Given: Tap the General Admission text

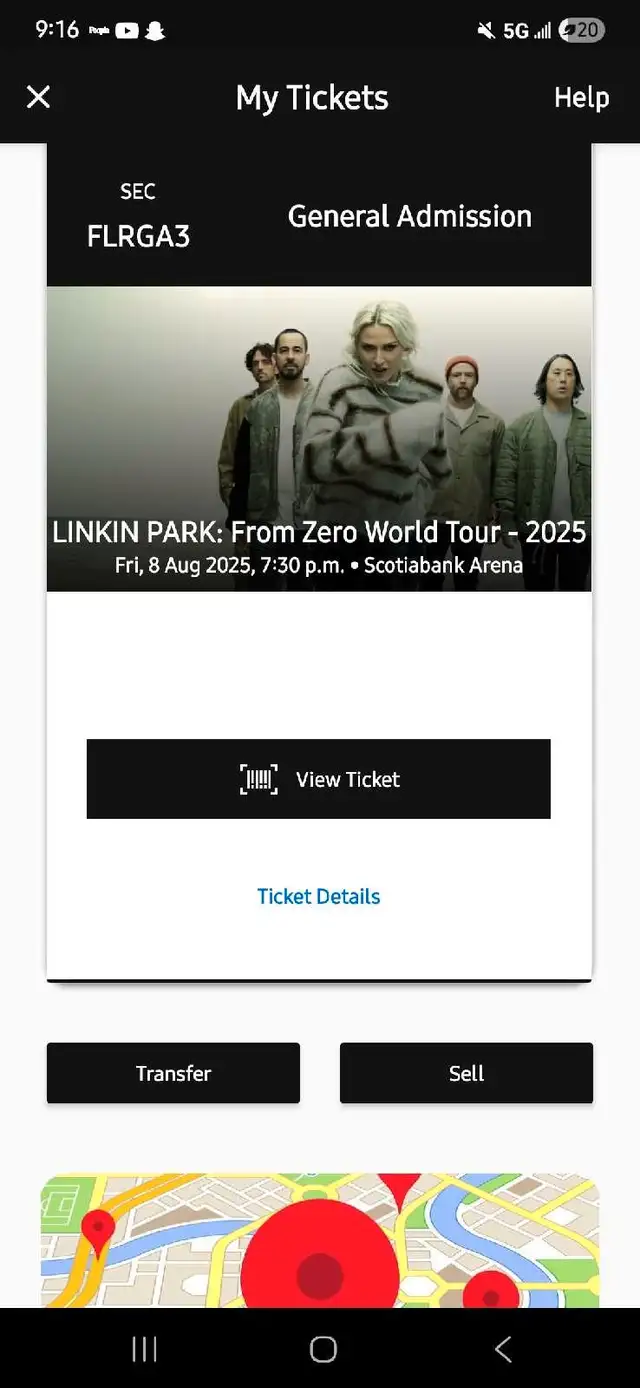Looking at the screenshot, I should pyautogui.click(x=410, y=216).
